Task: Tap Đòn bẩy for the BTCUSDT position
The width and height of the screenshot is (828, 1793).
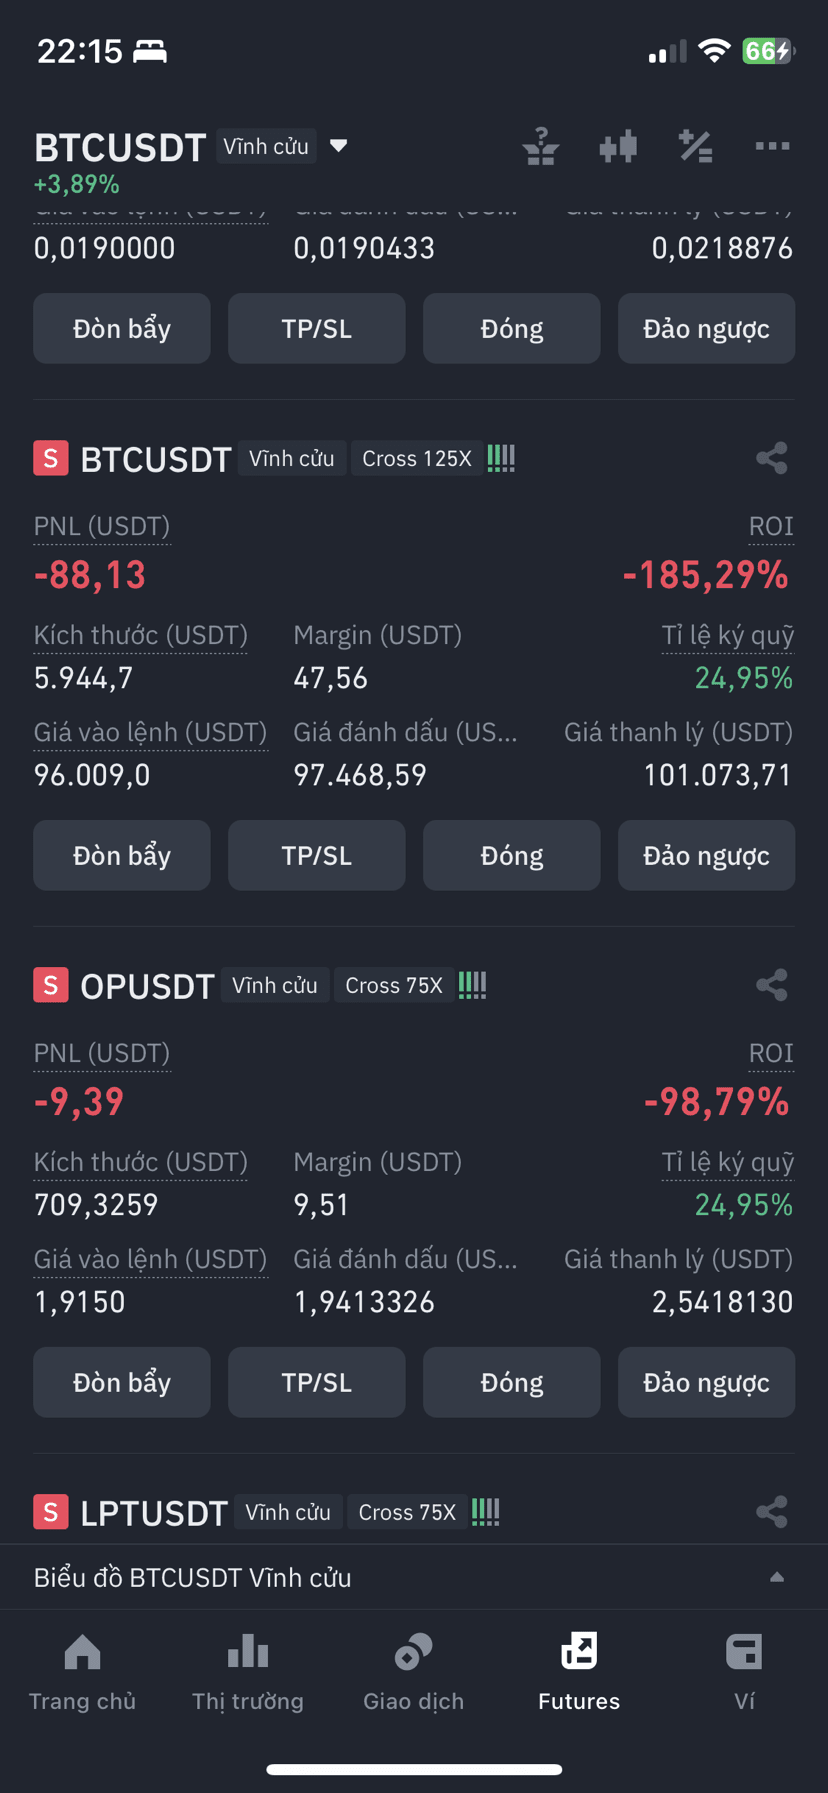Action: point(122,855)
